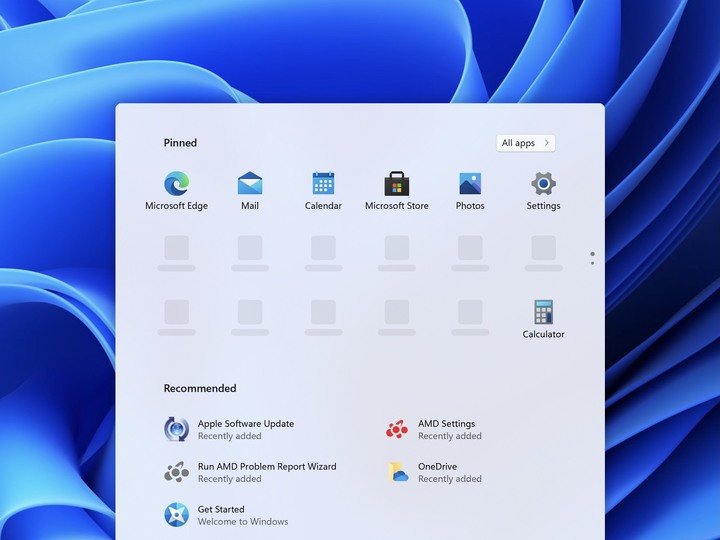
Task: Select the "AMD Settings" label text
Action: coord(446,423)
